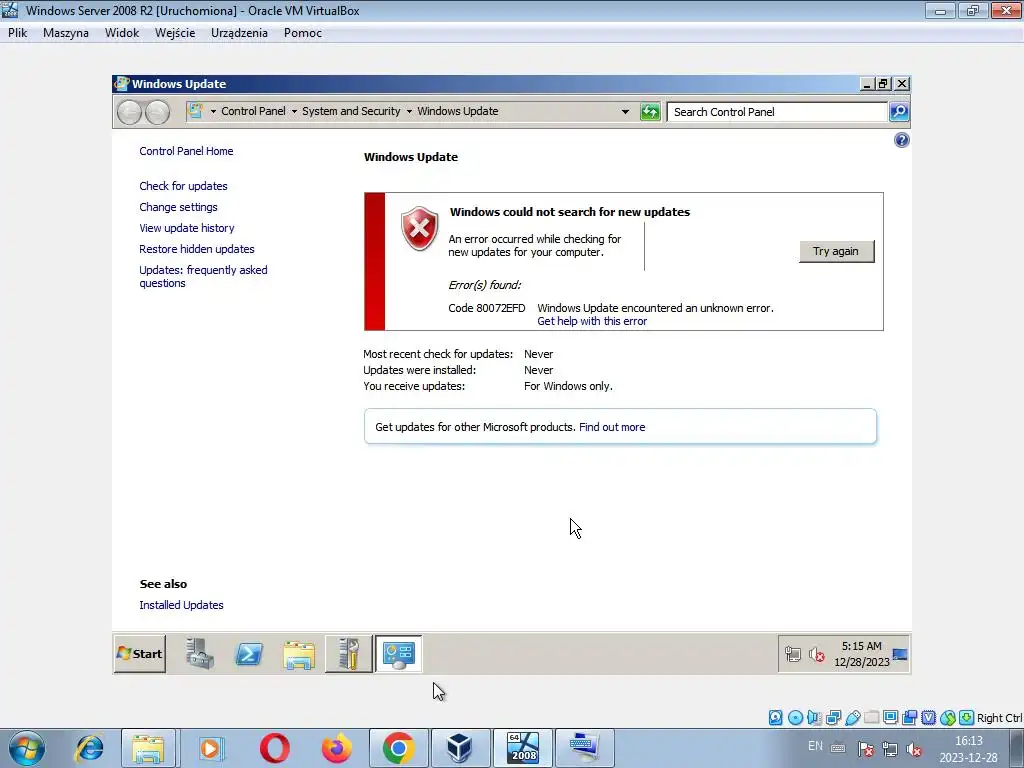The image size is (1024, 768).
Task: Open View update history link
Action: (187, 228)
